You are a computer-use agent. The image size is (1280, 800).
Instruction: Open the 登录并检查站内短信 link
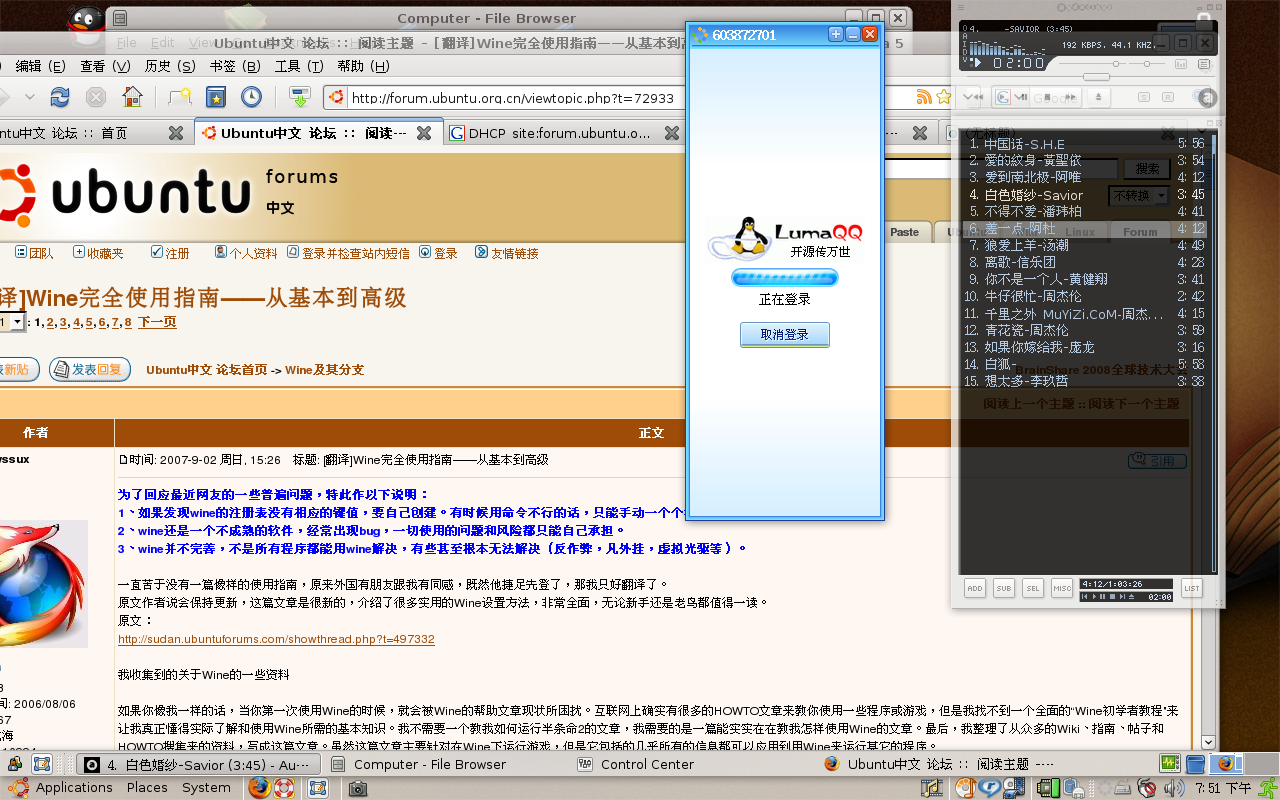tap(348, 253)
